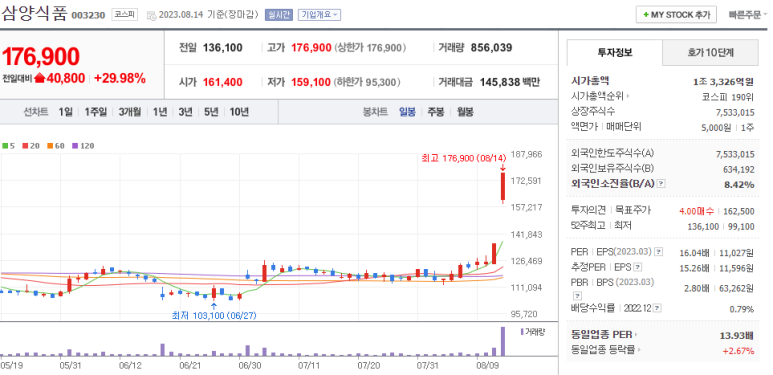The width and height of the screenshot is (773, 375).
Task: Select the 3개월 line chart period
Action: coord(130,112)
